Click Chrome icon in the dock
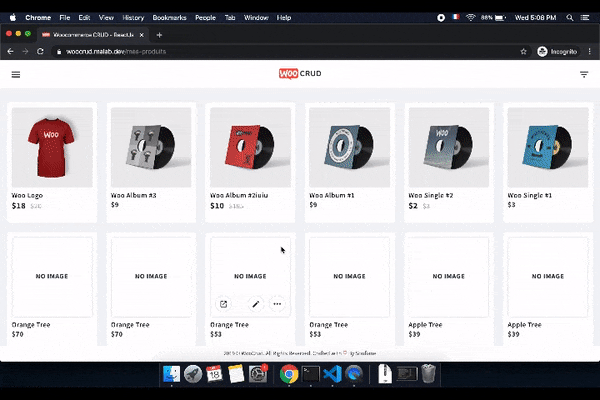This screenshot has height=400, width=600. click(x=289, y=374)
